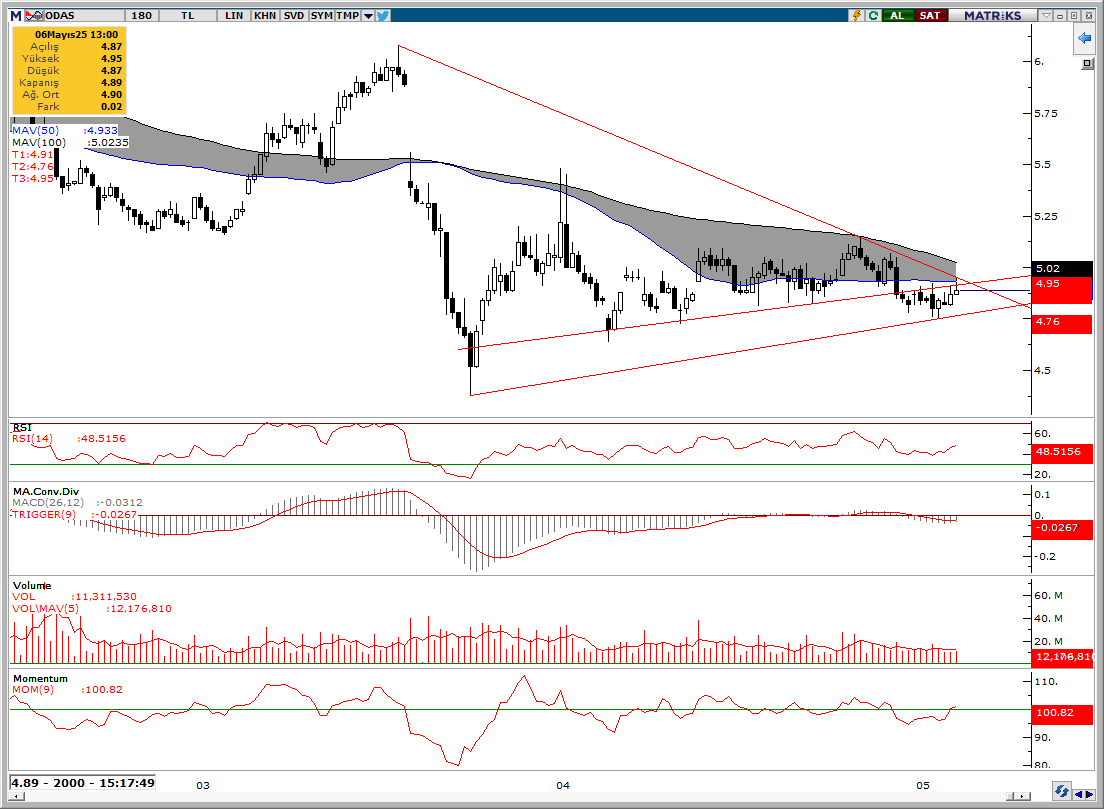Image resolution: width=1104 pixels, height=809 pixels.
Task: Select the MAV(50) indicator label
Action: pyautogui.click(x=35, y=130)
